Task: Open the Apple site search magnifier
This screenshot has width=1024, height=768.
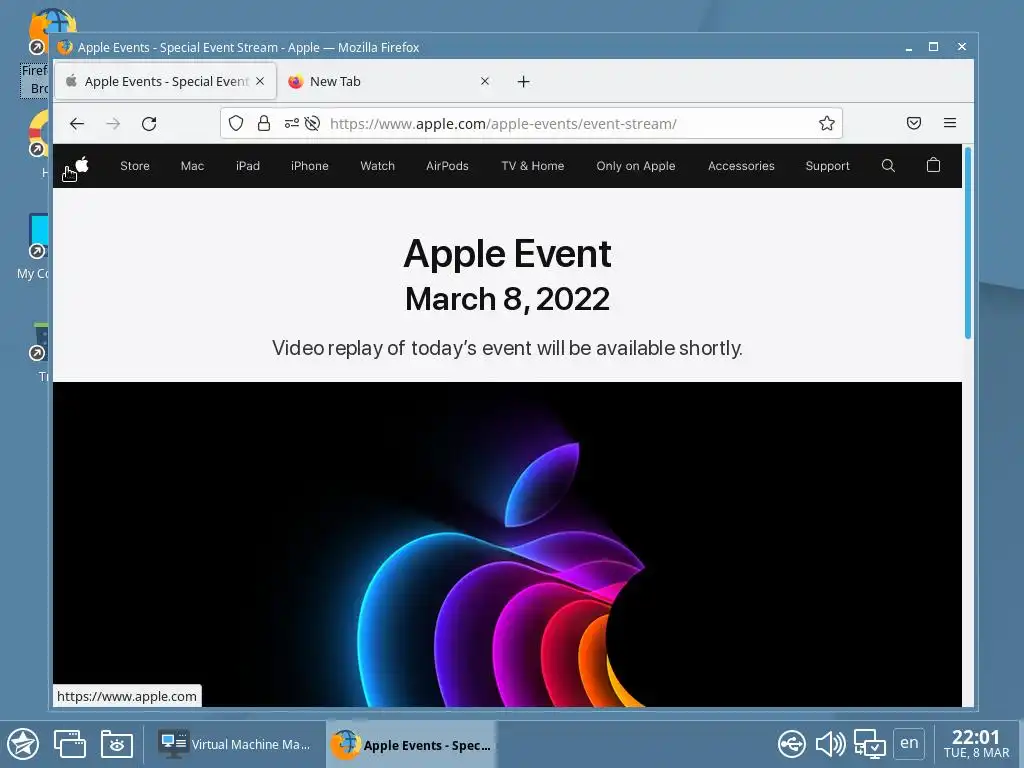Action: tap(888, 165)
